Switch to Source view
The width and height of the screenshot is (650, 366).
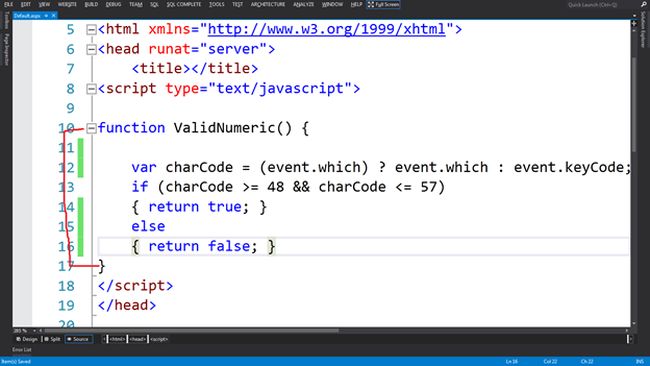coord(78,339)
